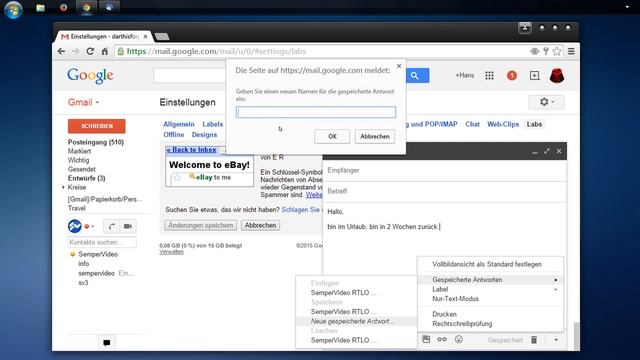Open the Gmail settings gear menu
The image size is (640, 360).
pos(547,102)
